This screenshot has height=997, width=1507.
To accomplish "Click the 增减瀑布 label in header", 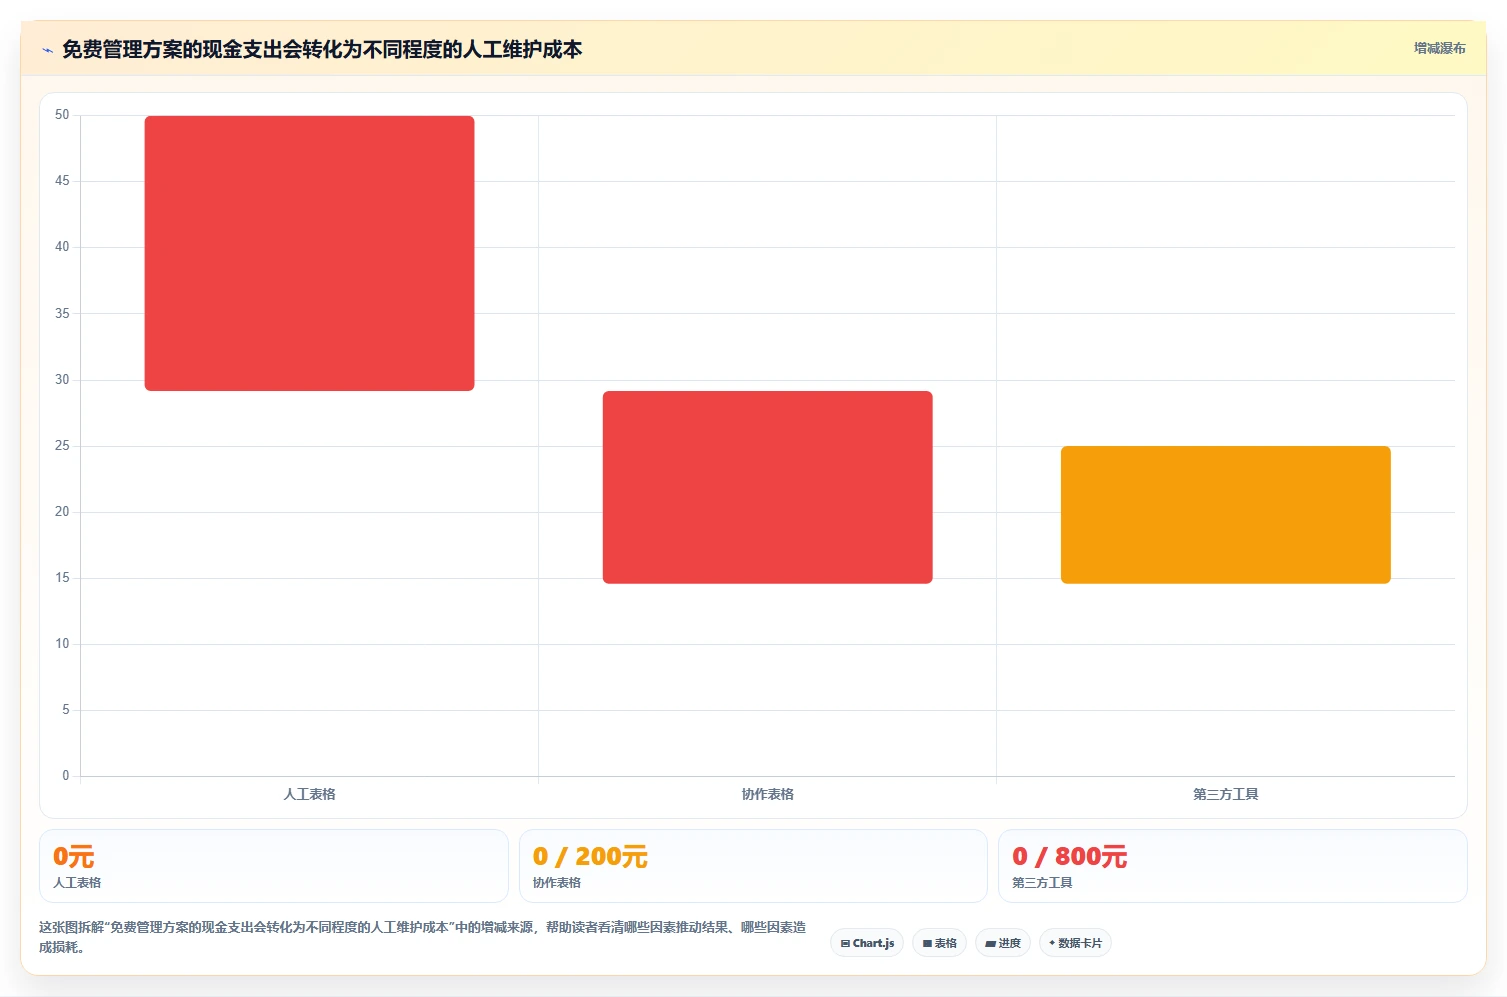I will 1439,48.
